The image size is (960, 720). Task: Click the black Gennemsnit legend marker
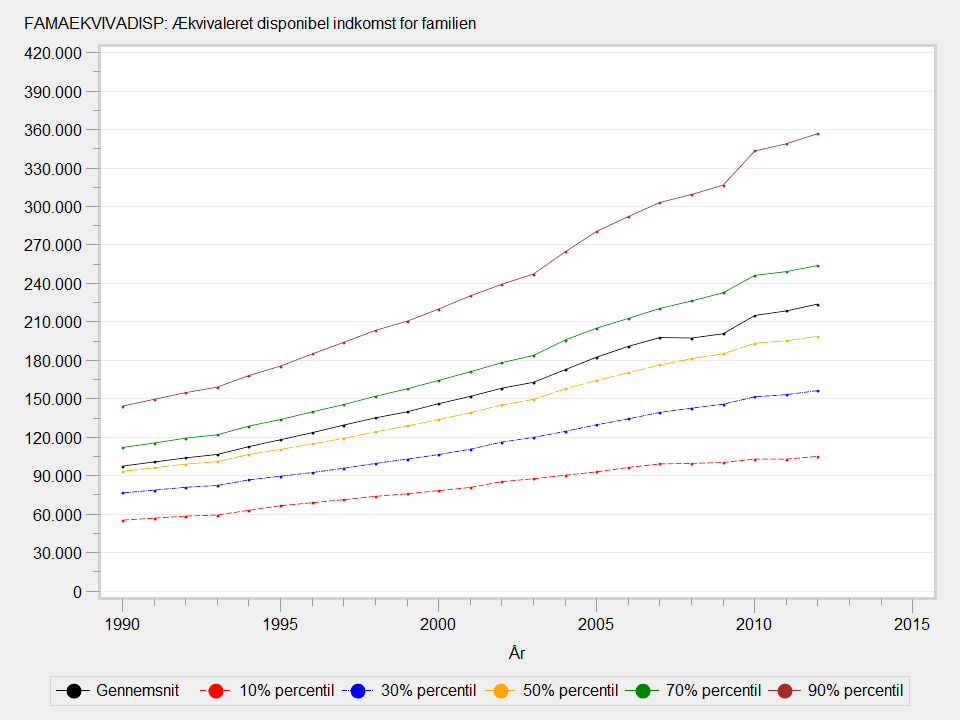[73, 690]
